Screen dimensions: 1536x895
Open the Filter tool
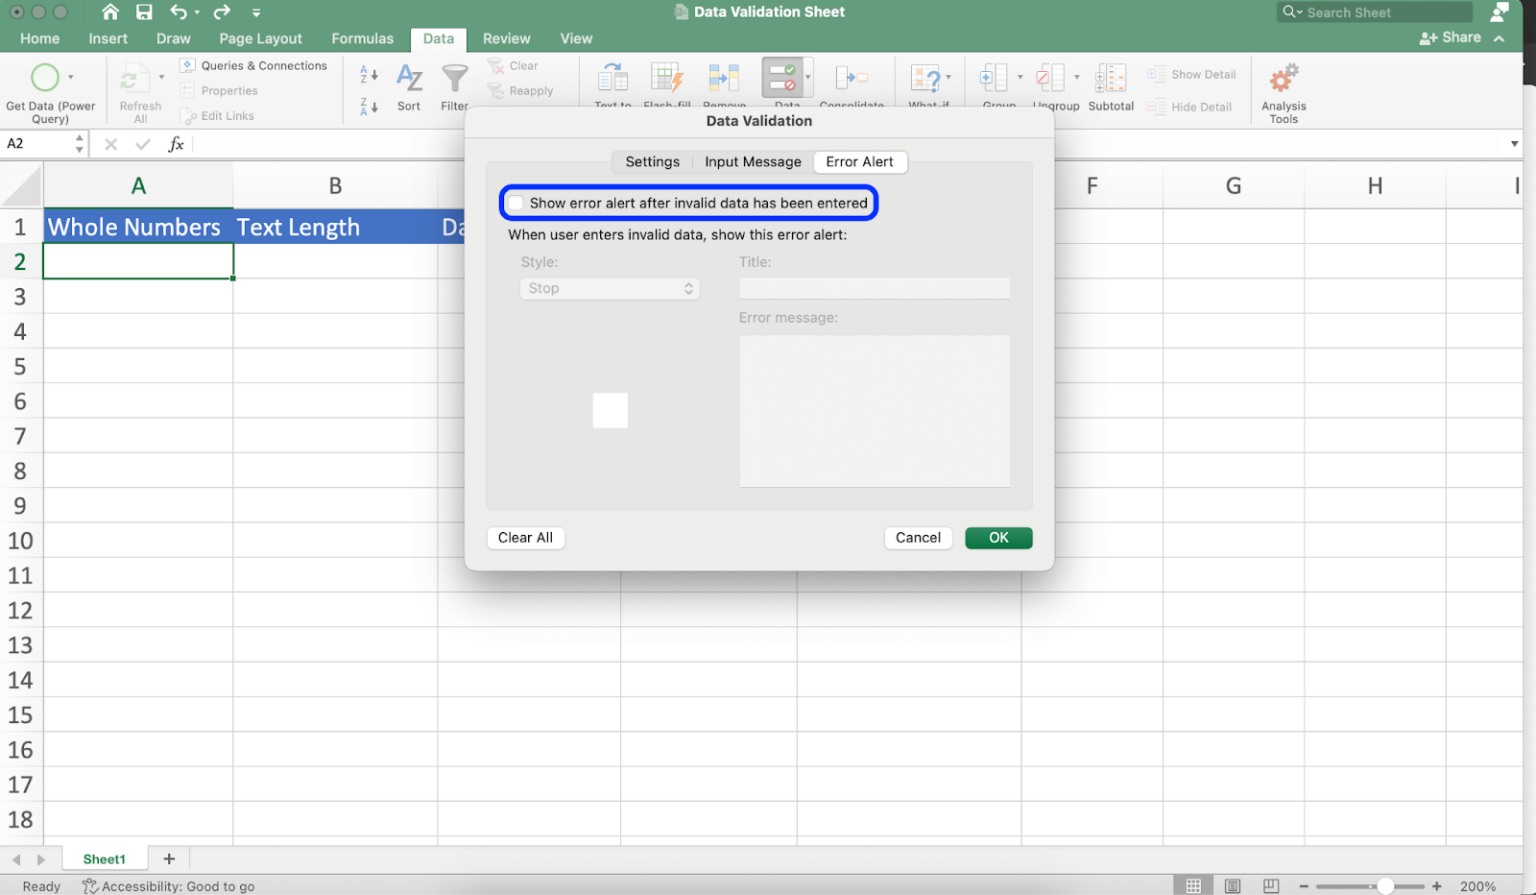point(455,78)
